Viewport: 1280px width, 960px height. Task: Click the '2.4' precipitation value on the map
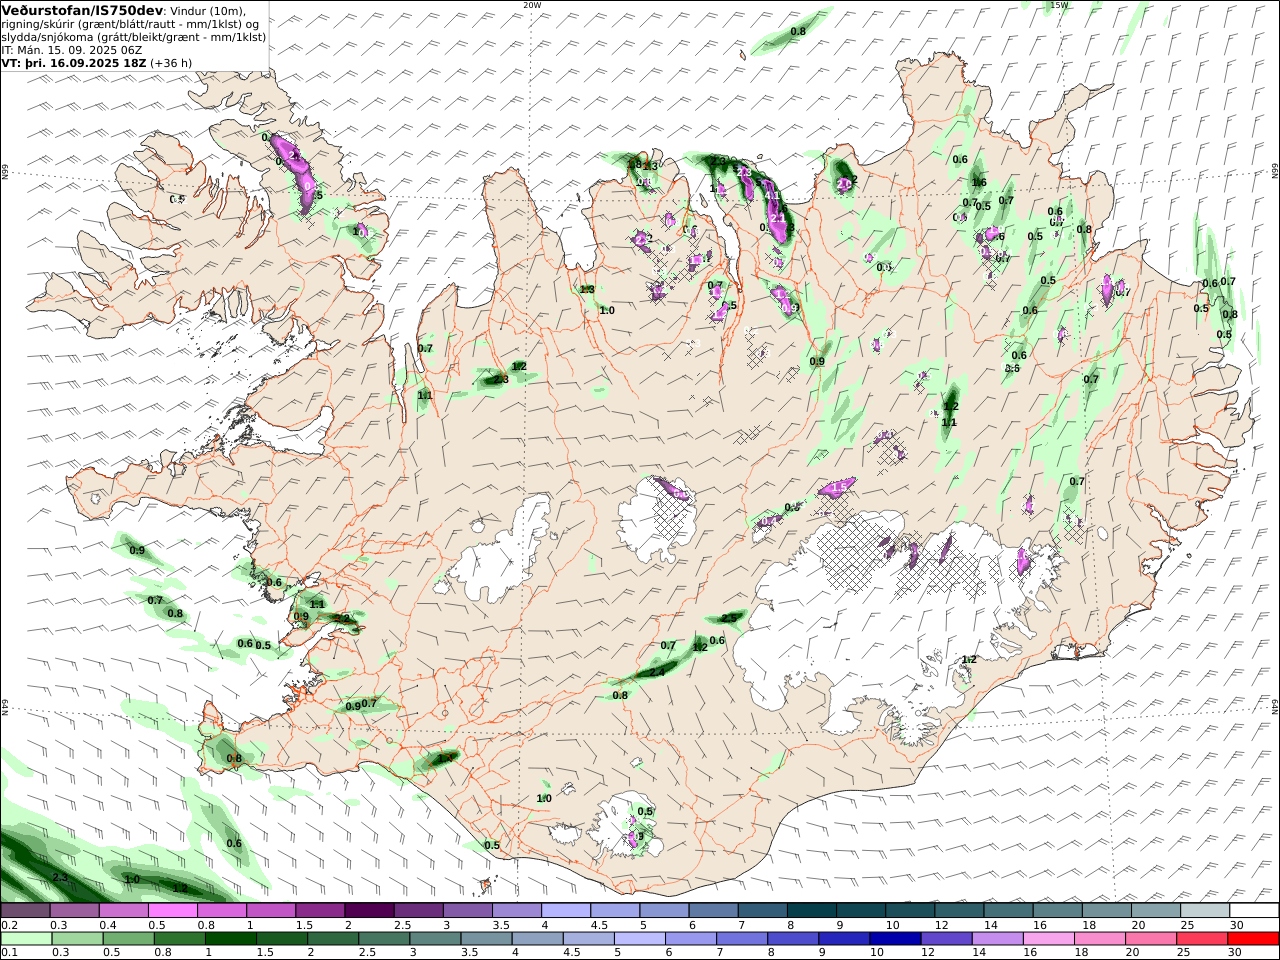tap(657, 672)
